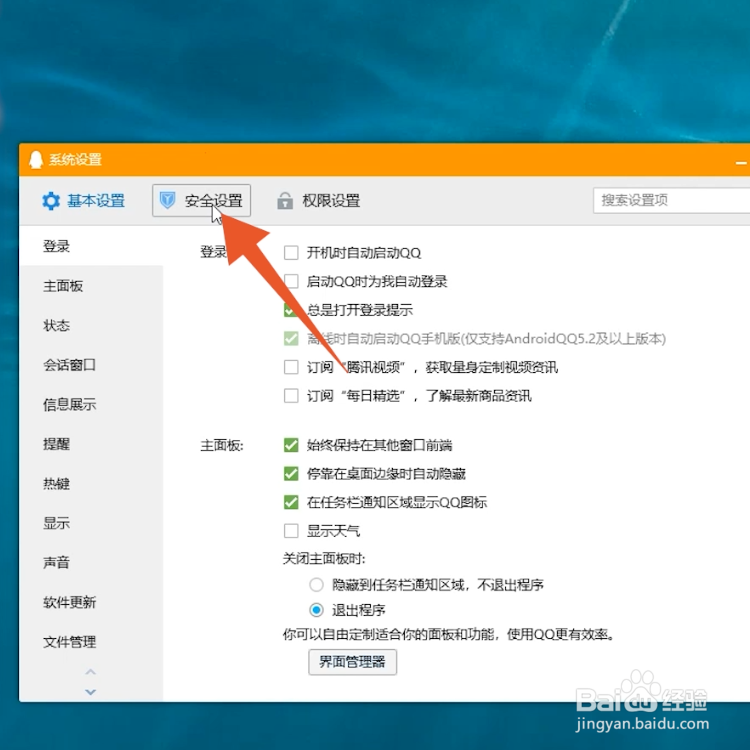Click the QQ penguin icon in title bar
Screen dimensions: 750x750
36,160
